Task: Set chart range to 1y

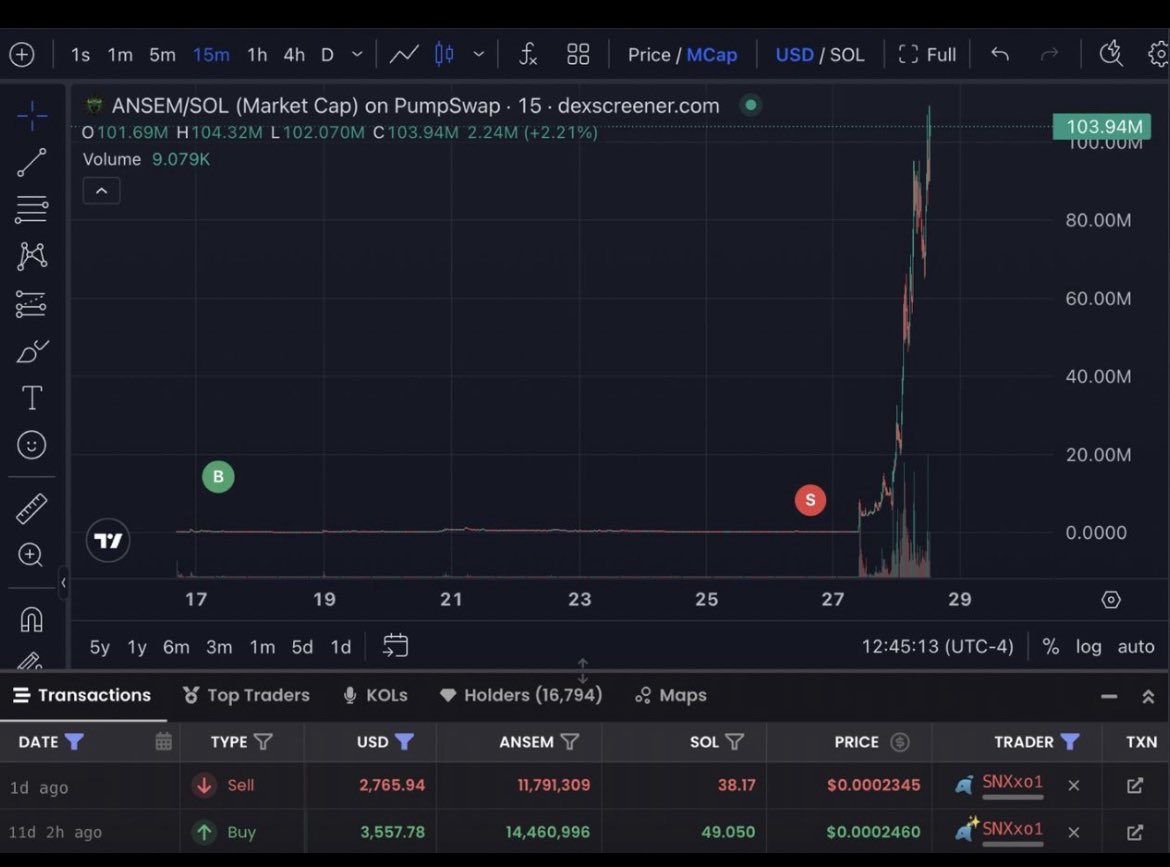Action: click(137, 647)
